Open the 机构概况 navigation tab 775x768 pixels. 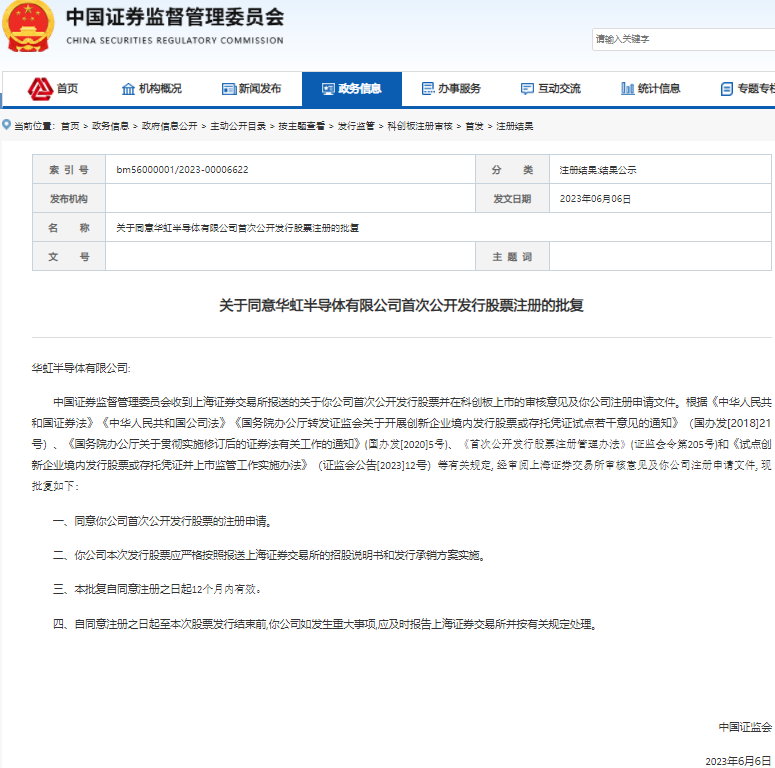point(152,89)
